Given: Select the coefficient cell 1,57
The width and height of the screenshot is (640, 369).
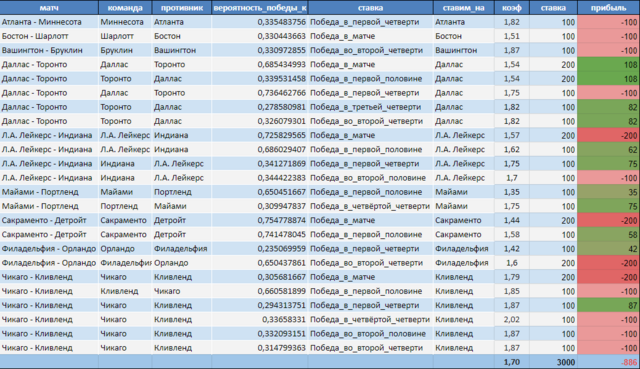Looking at the screenshot, I should 512,135.
